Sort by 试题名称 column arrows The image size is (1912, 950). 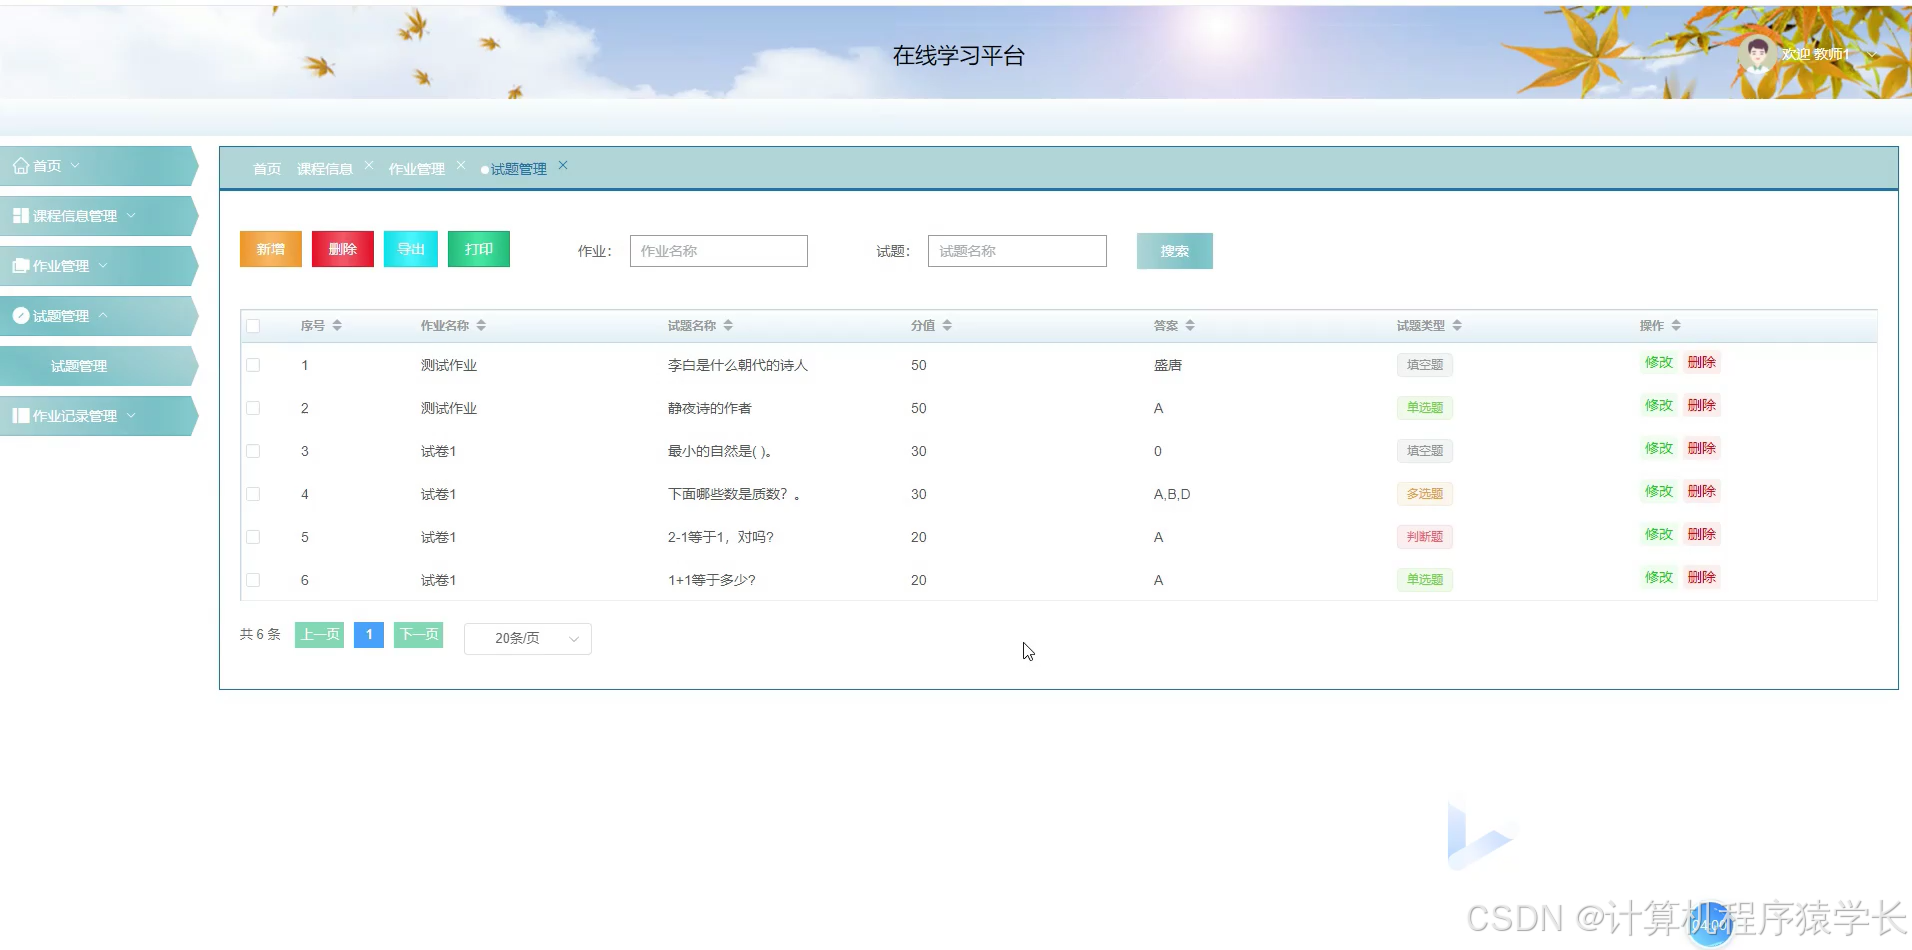(x=728, y=326)
